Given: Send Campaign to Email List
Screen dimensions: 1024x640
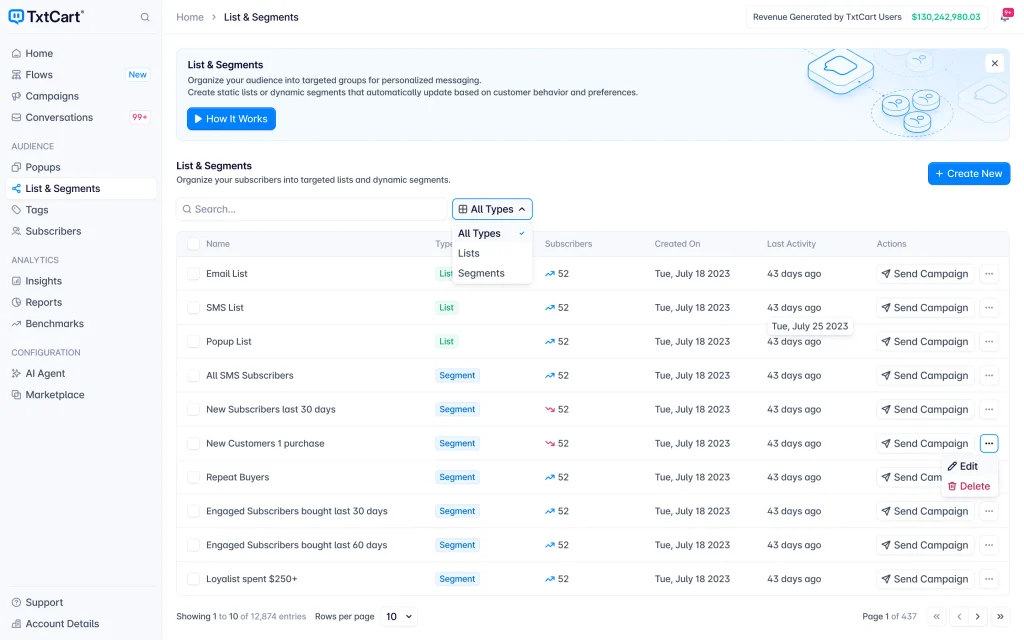Looking at the screenshot, I should click(x=925, y=274).
